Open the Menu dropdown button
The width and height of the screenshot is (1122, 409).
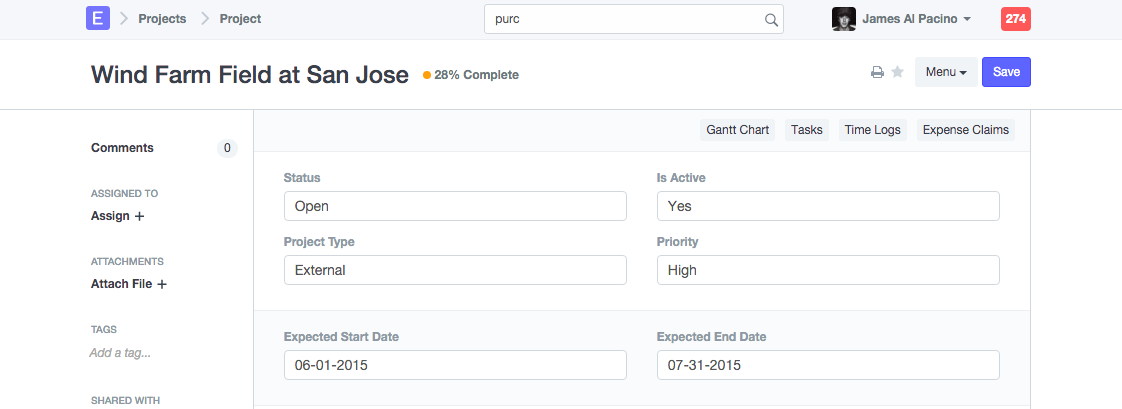point(945,72)
